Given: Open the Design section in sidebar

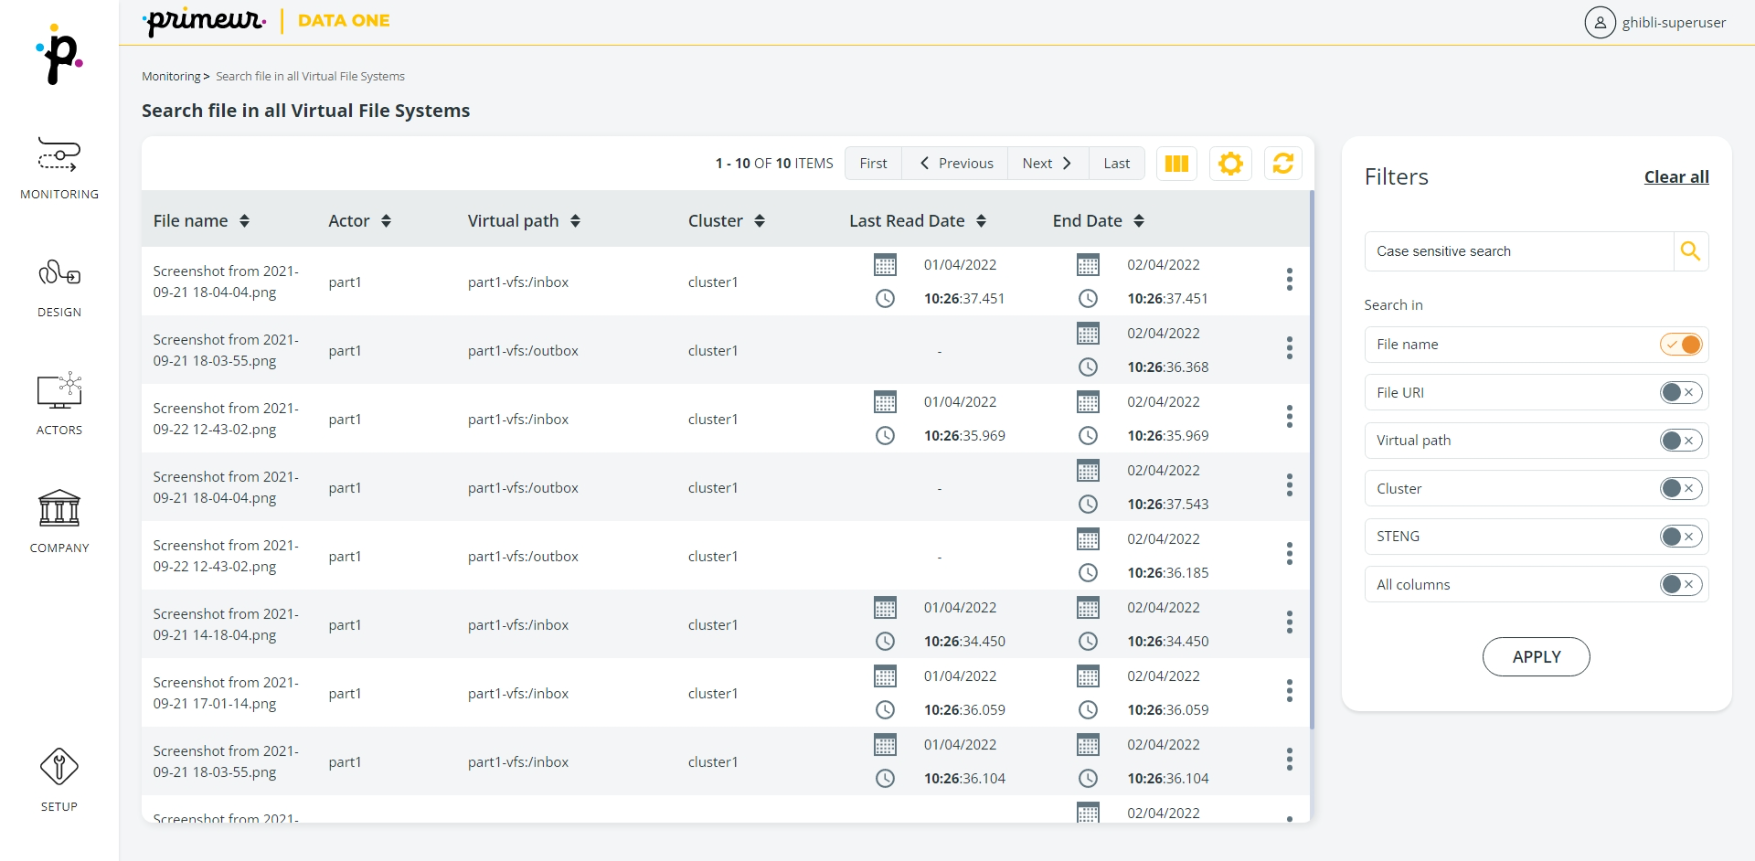Looking at the screenshot, I should 59,288.
